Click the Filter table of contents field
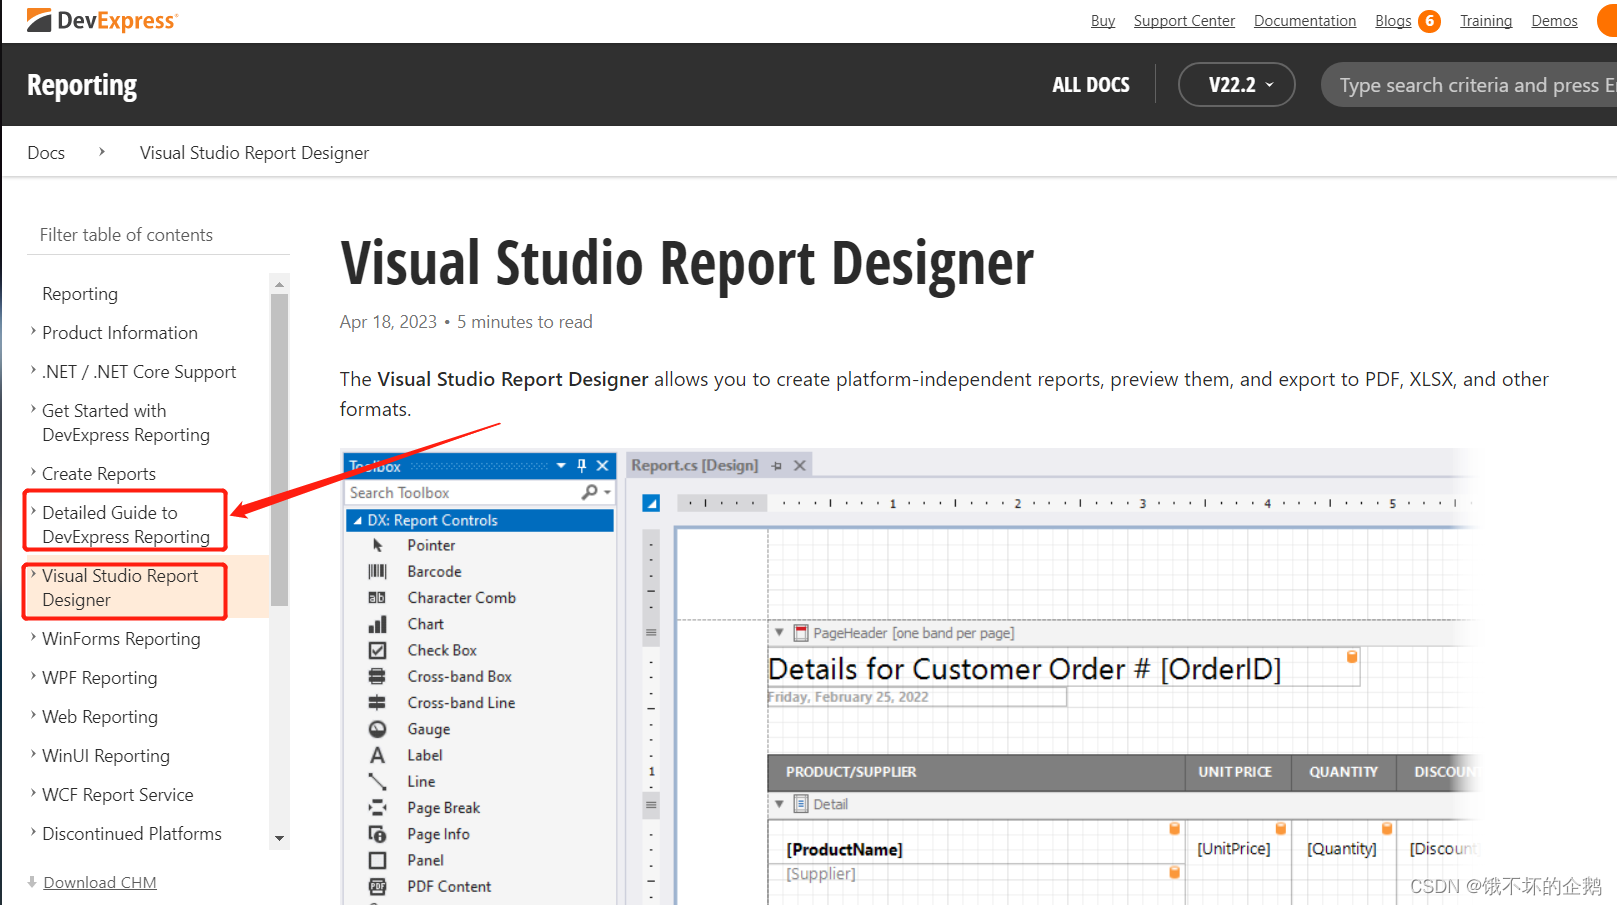Screen dimensions: 1617x905 (158, 234)
